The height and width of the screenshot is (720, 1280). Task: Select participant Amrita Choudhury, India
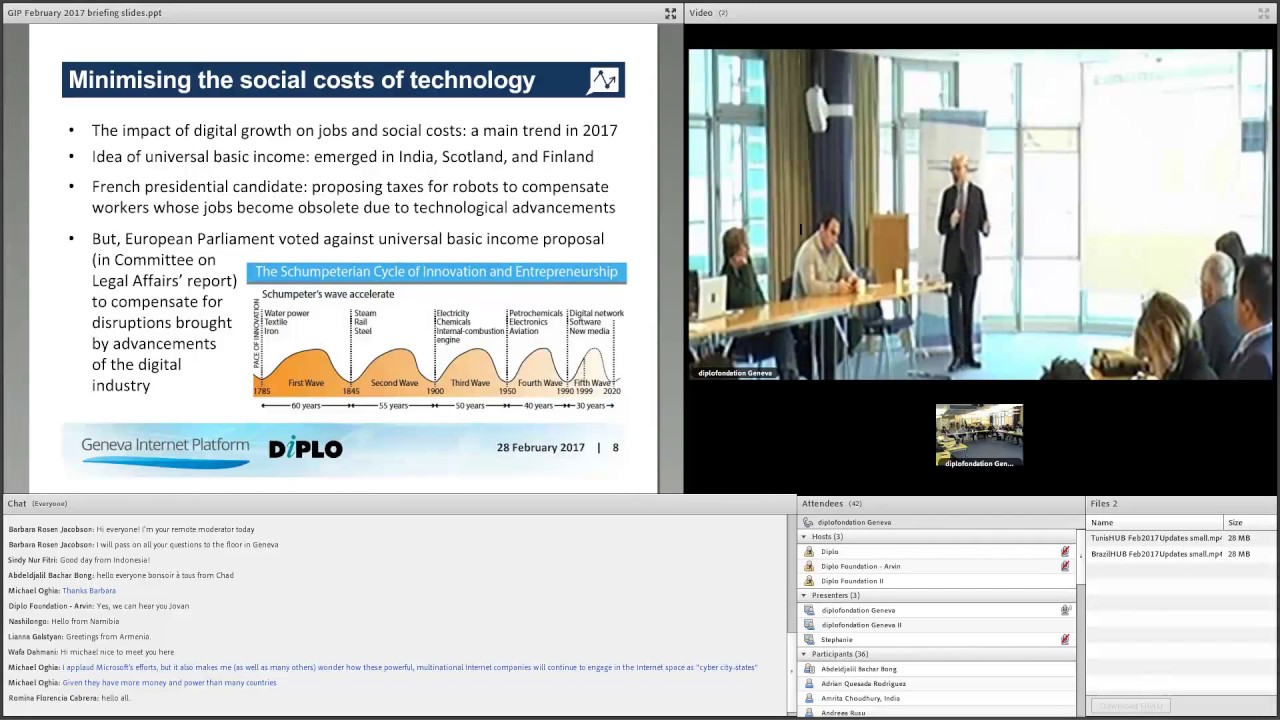(938, 698)
